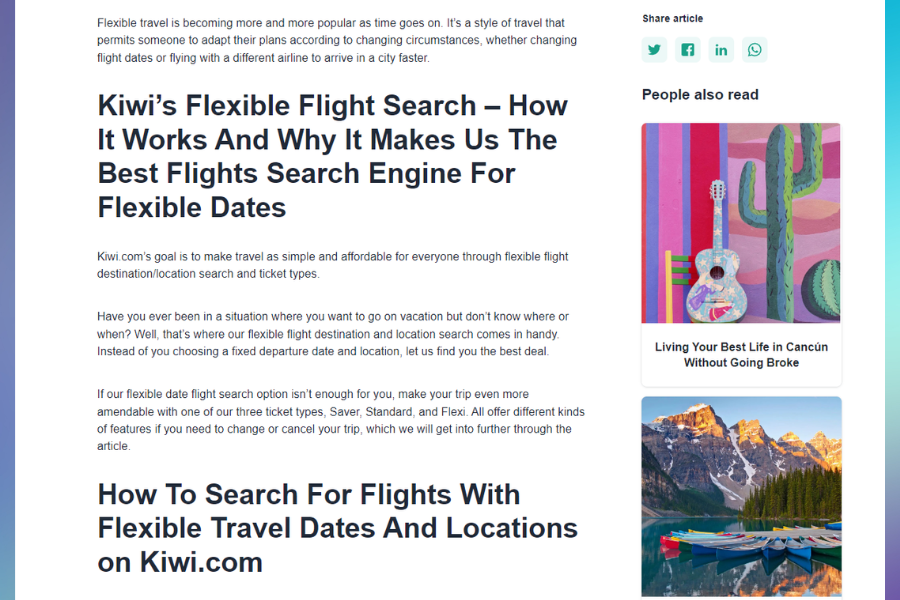Select the paragraph mentioning Saver, Standard, and Flexi

pos(340,420)
